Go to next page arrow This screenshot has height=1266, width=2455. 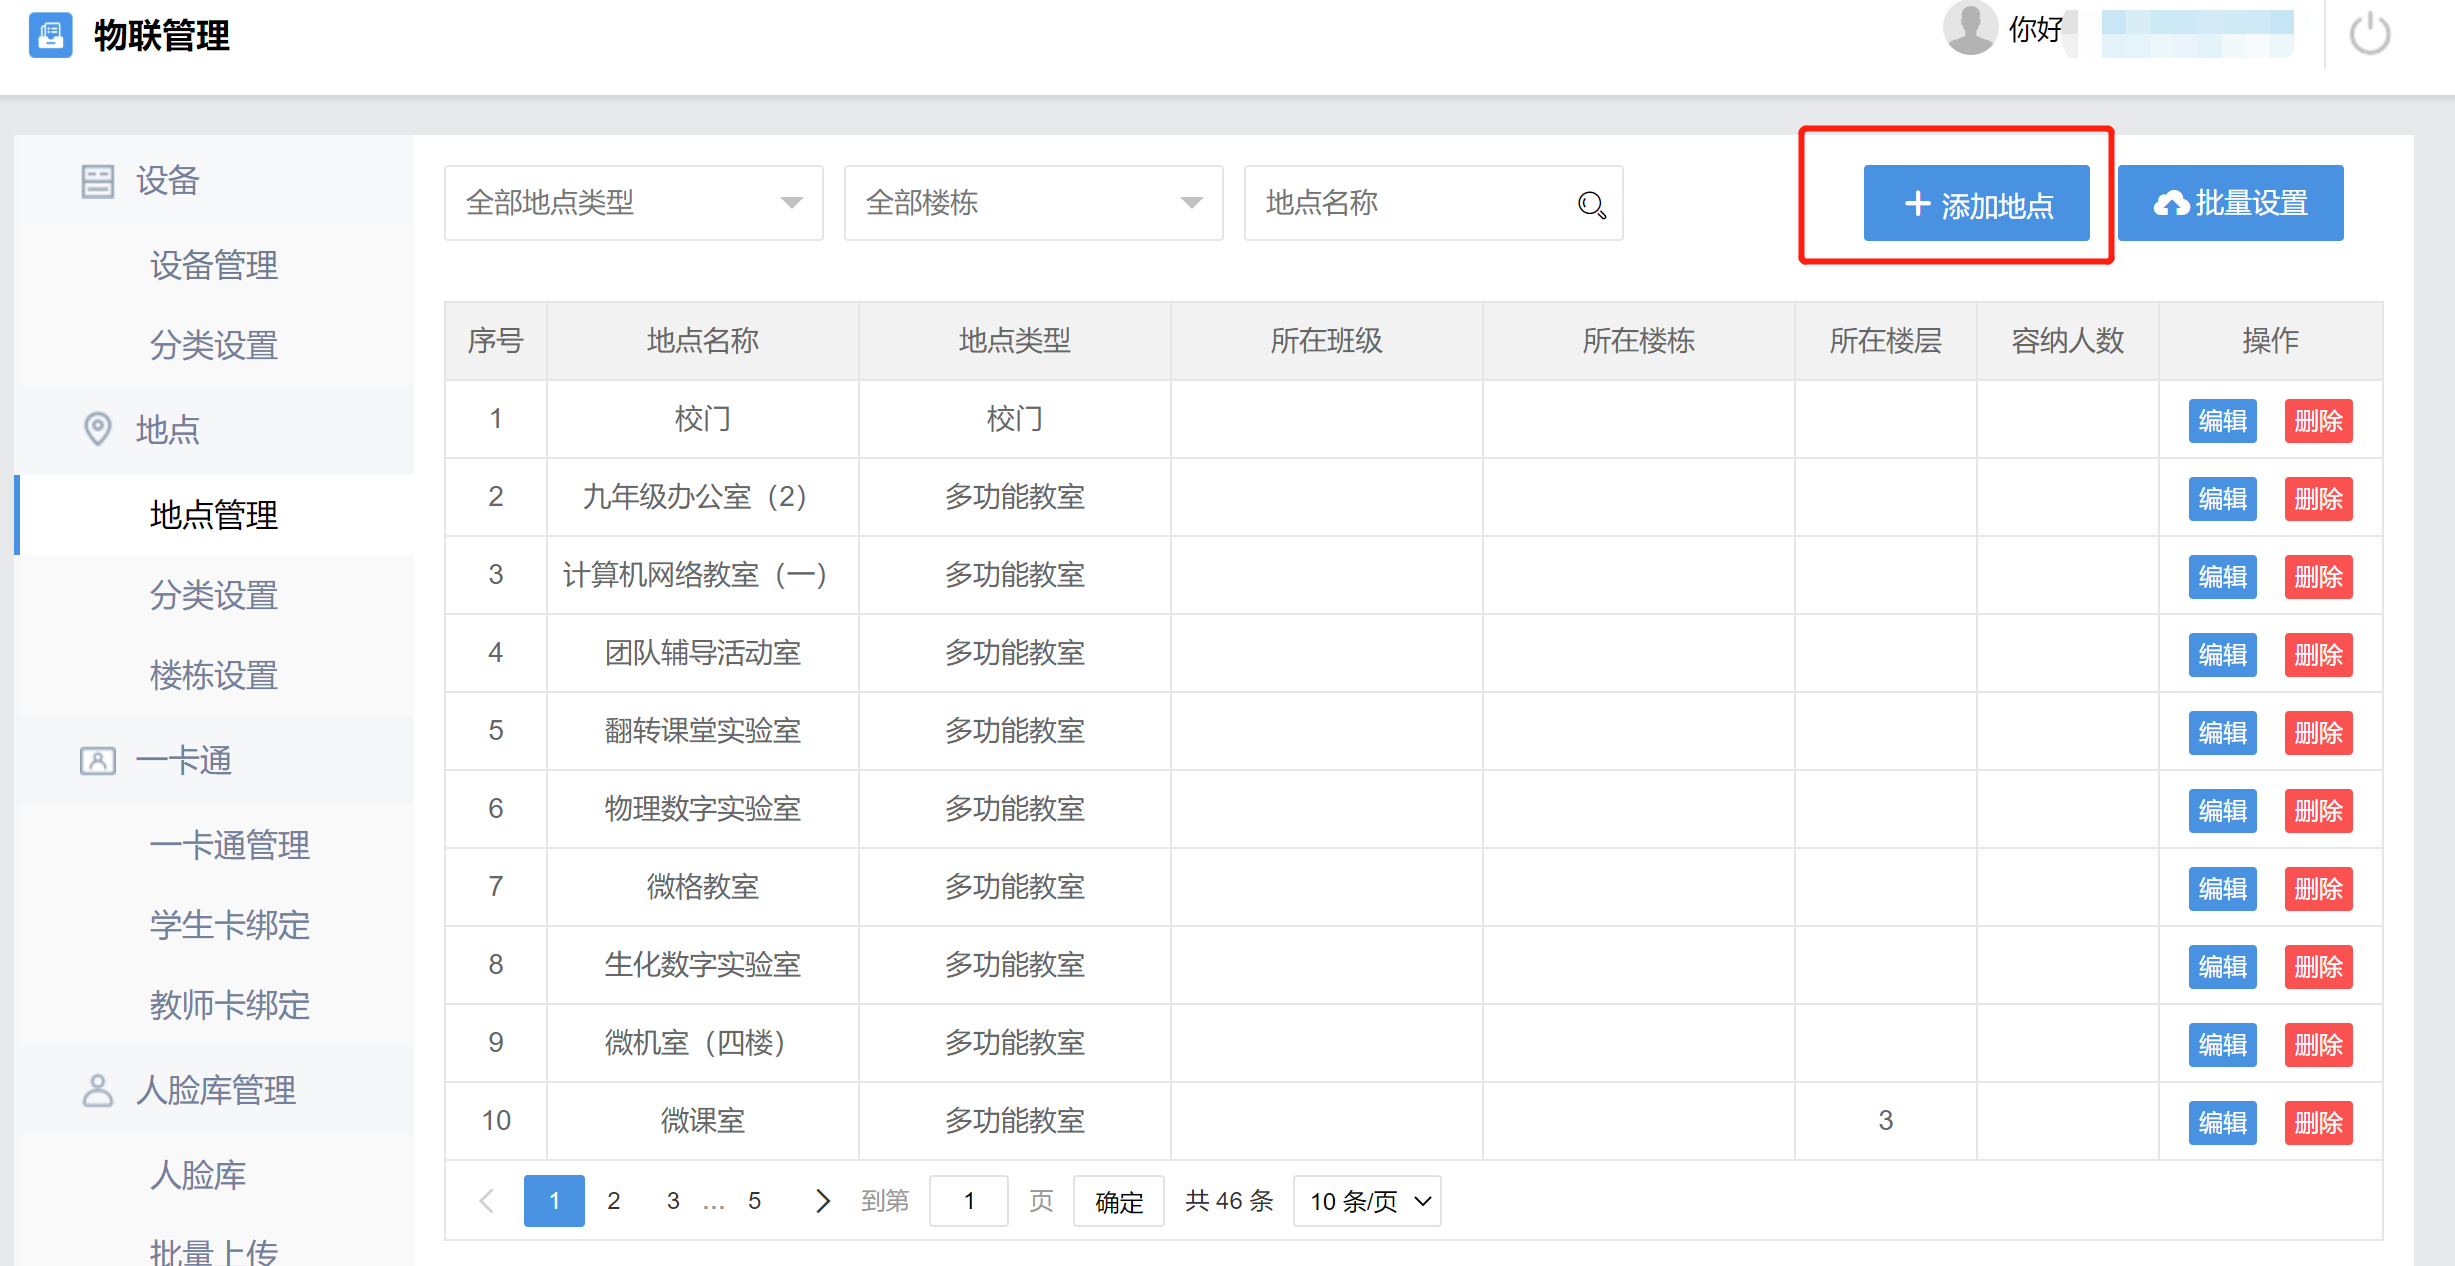pyautogui.click(x=822, y=1201)
